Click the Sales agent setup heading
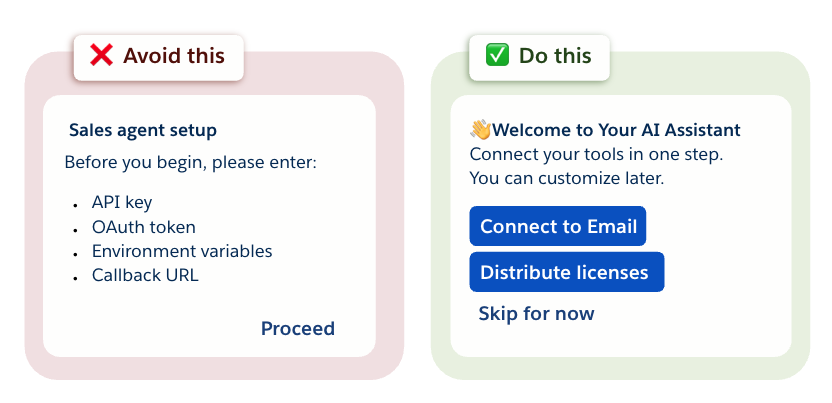Viewport: 832px width, 403px height. tap(143, 131)
